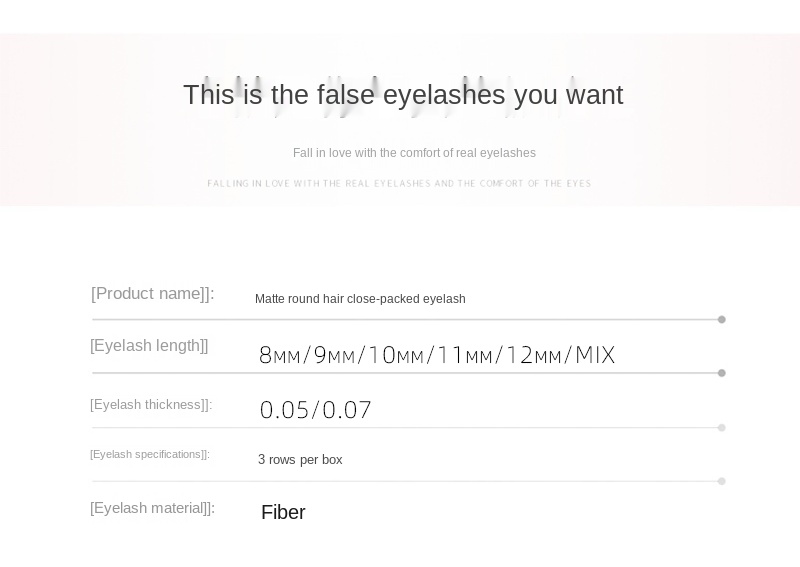This screenshot has width=800, height=567.
Task: Click the "Fall in love with the comfort" subtitle
Action: (414, 153)
